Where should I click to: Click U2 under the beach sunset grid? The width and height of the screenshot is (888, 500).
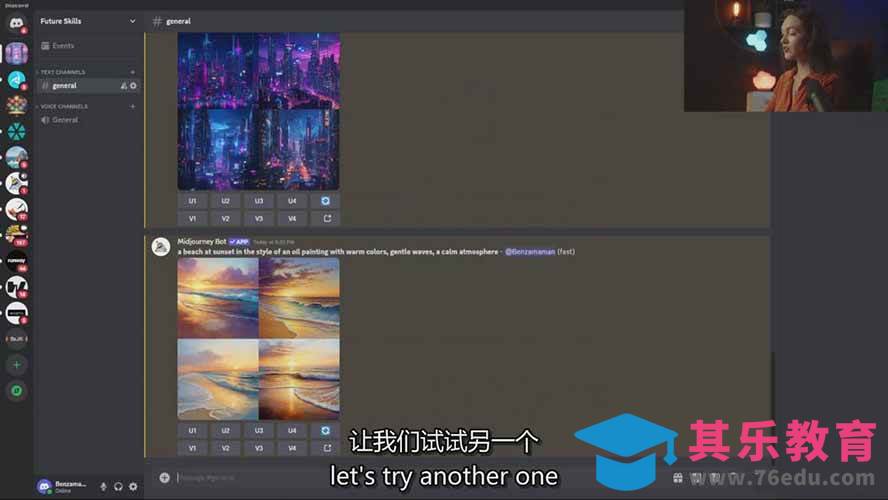click(x=225, y=430)
